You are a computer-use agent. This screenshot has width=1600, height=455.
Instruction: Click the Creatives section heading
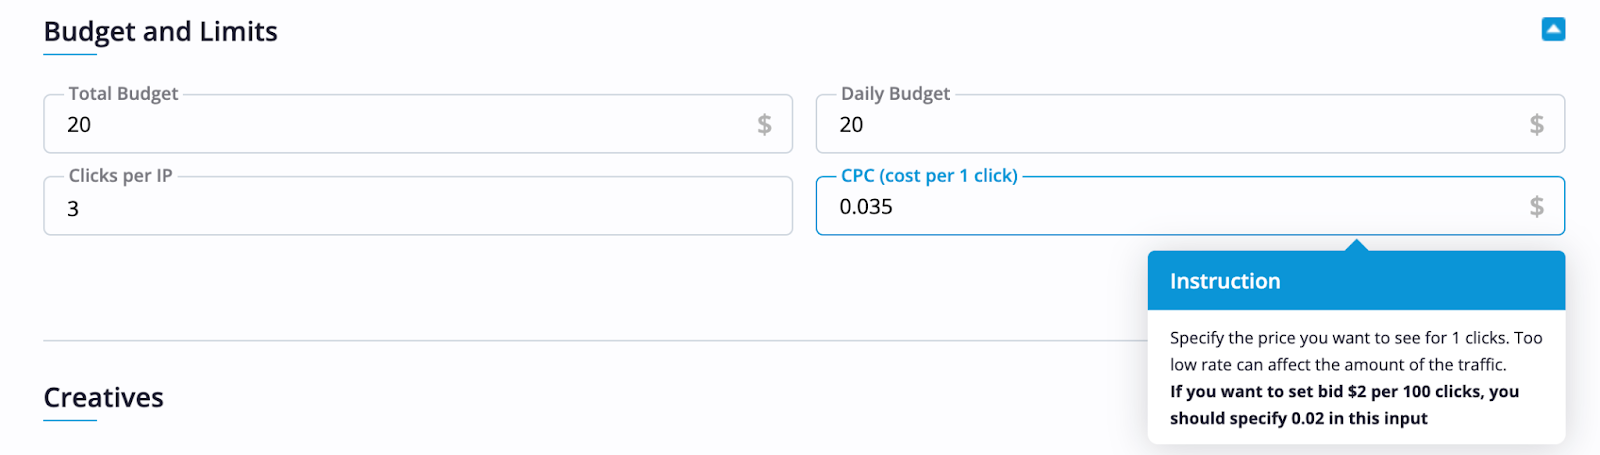(x=103, y=397)
